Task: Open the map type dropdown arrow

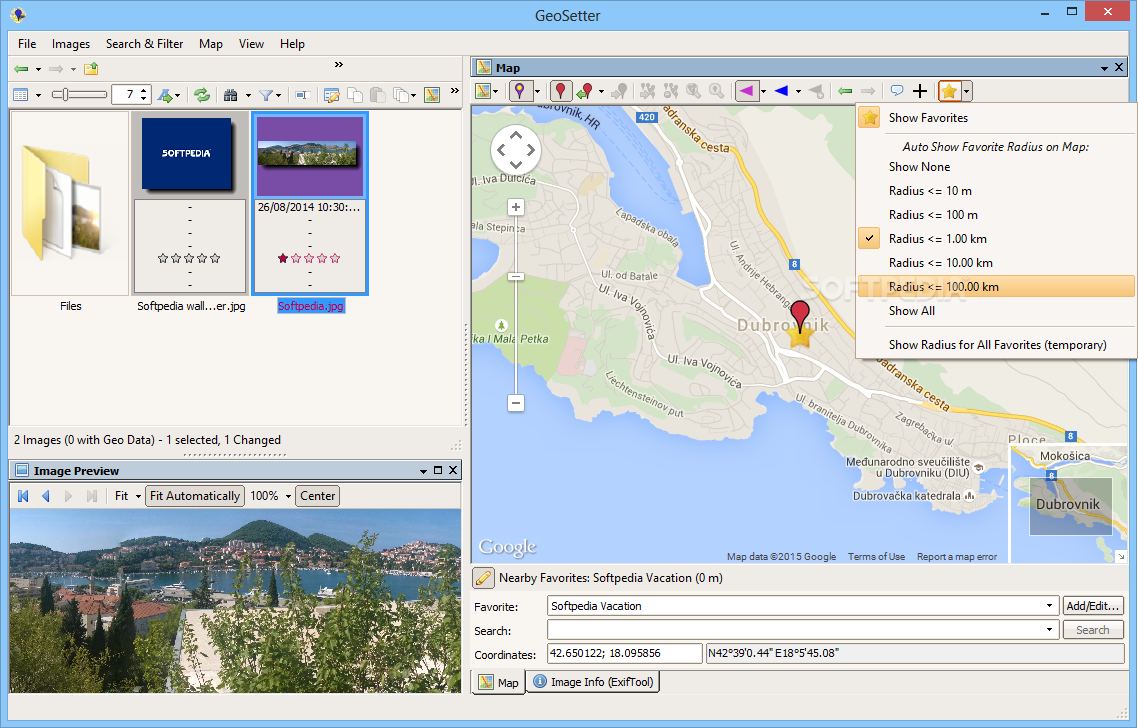Action: (496, 91)
